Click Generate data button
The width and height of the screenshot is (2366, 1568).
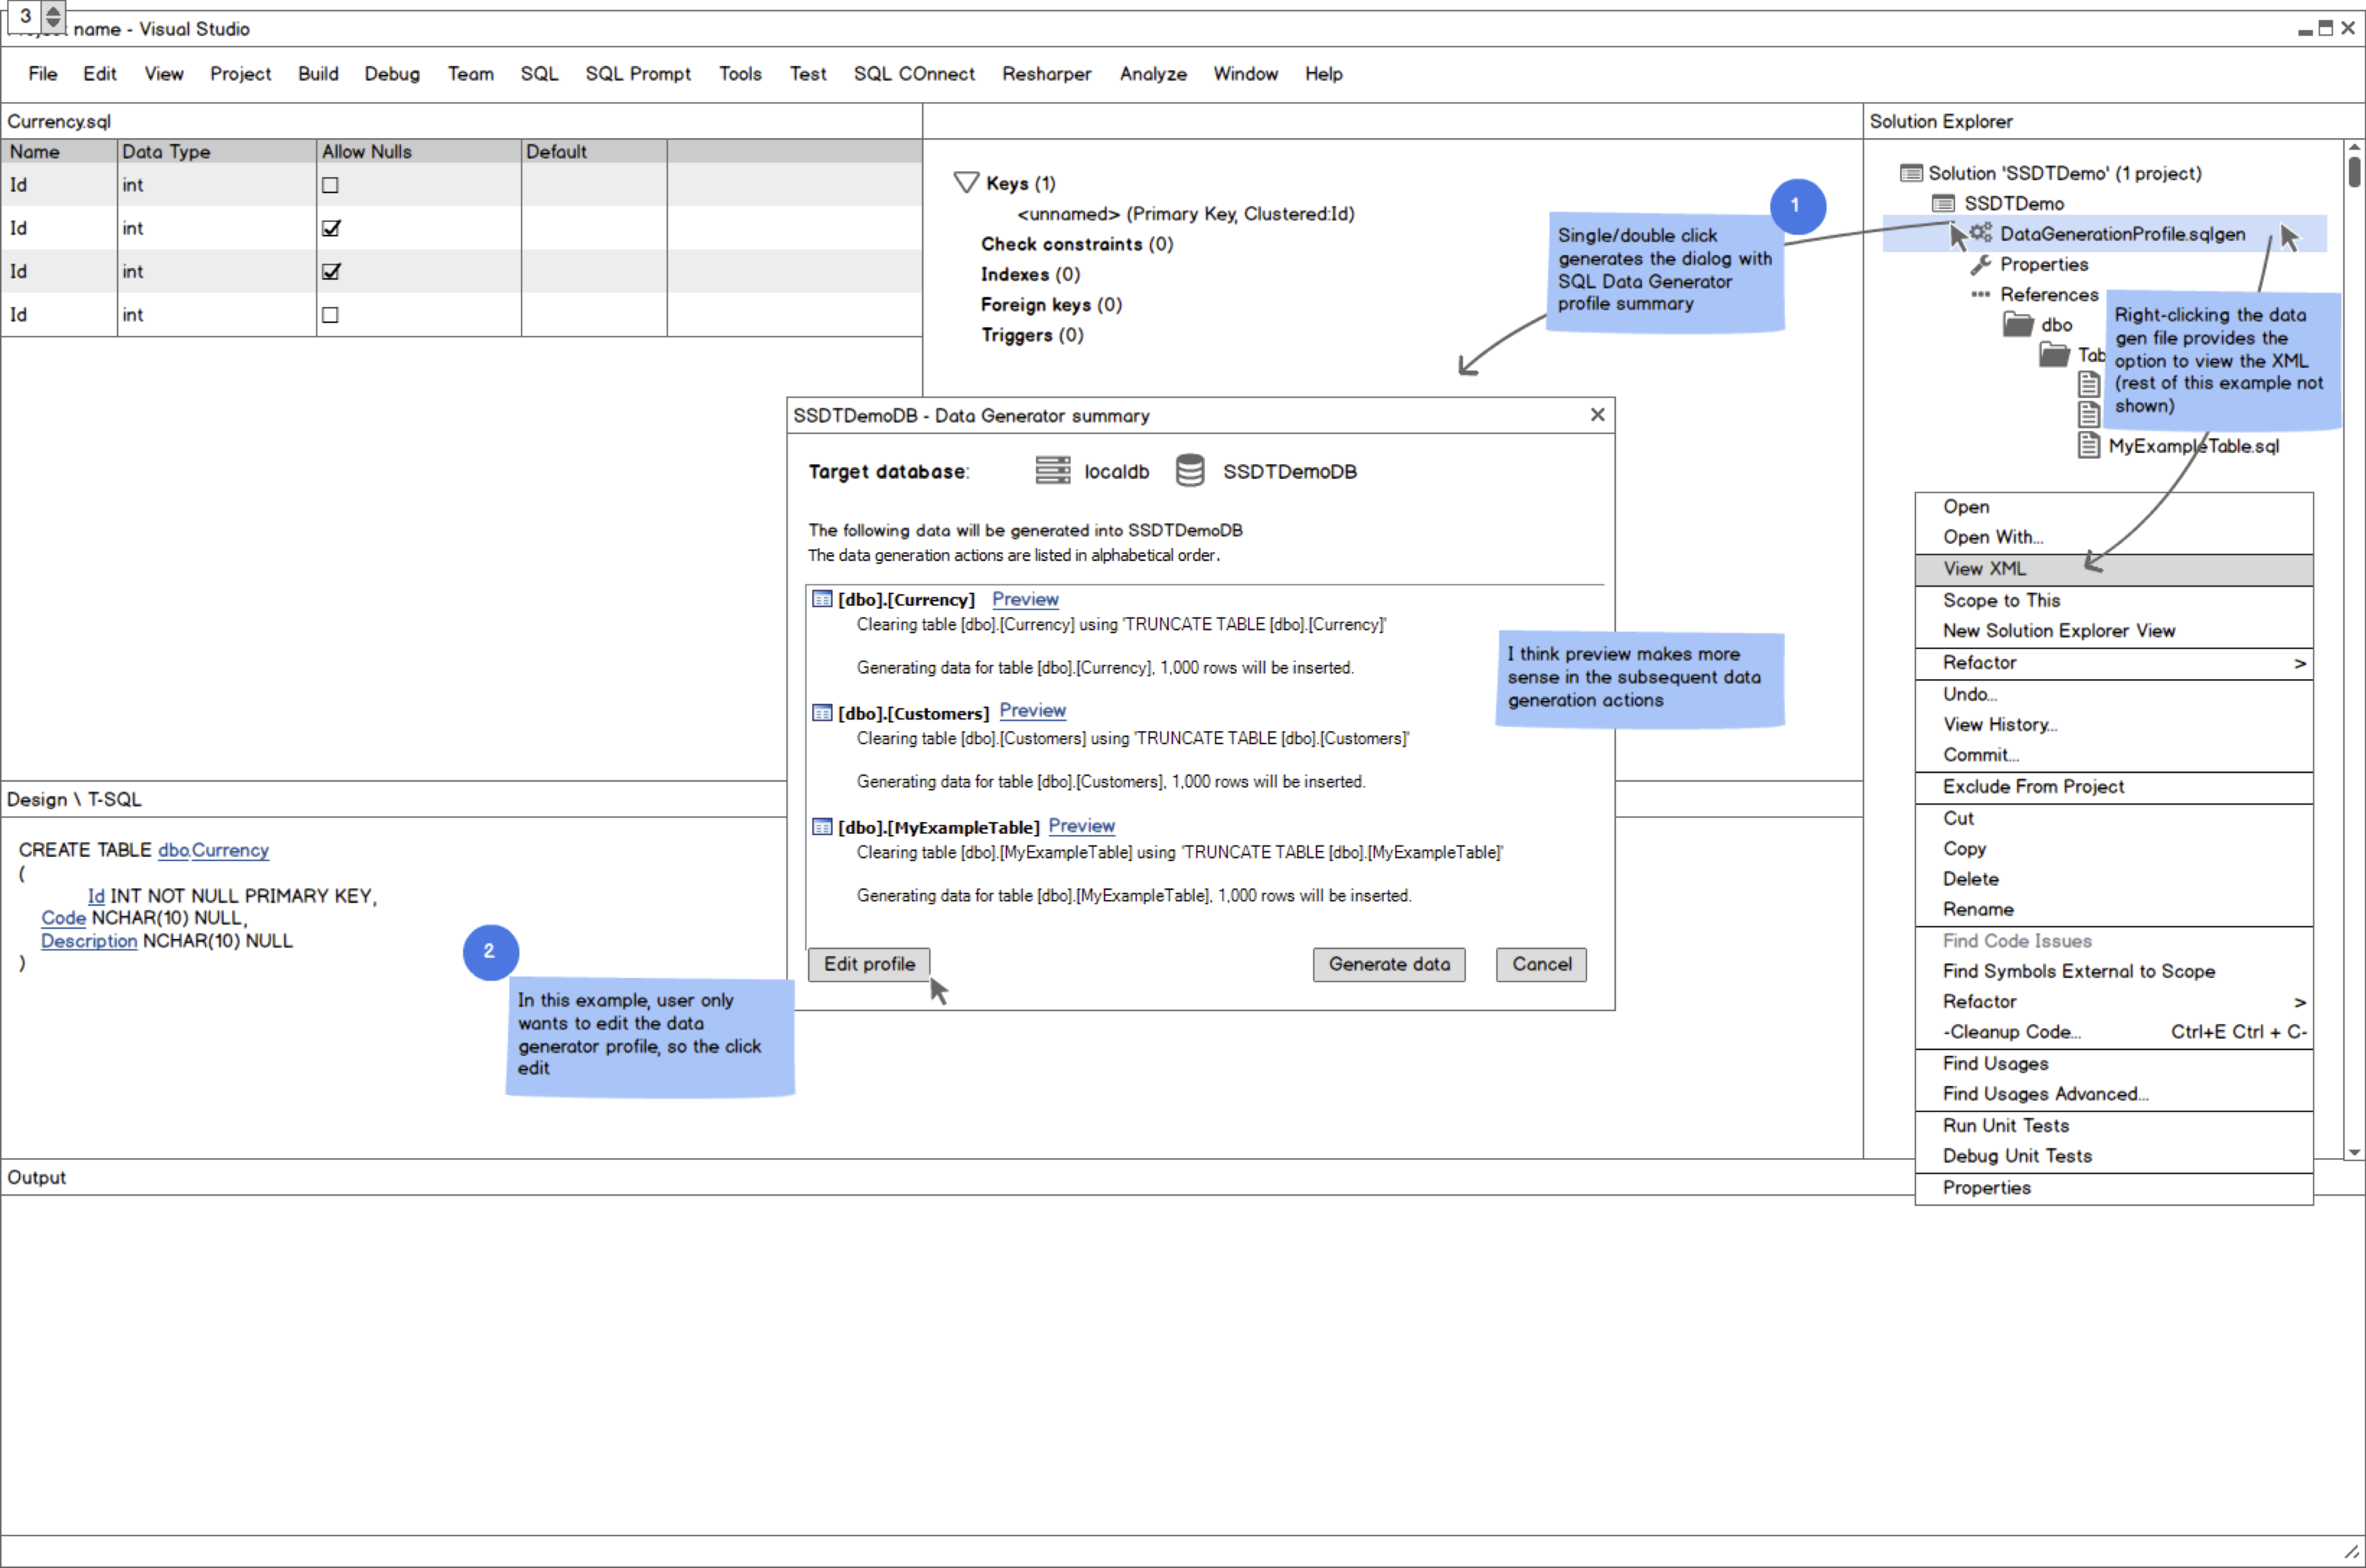click(1388, 964)
